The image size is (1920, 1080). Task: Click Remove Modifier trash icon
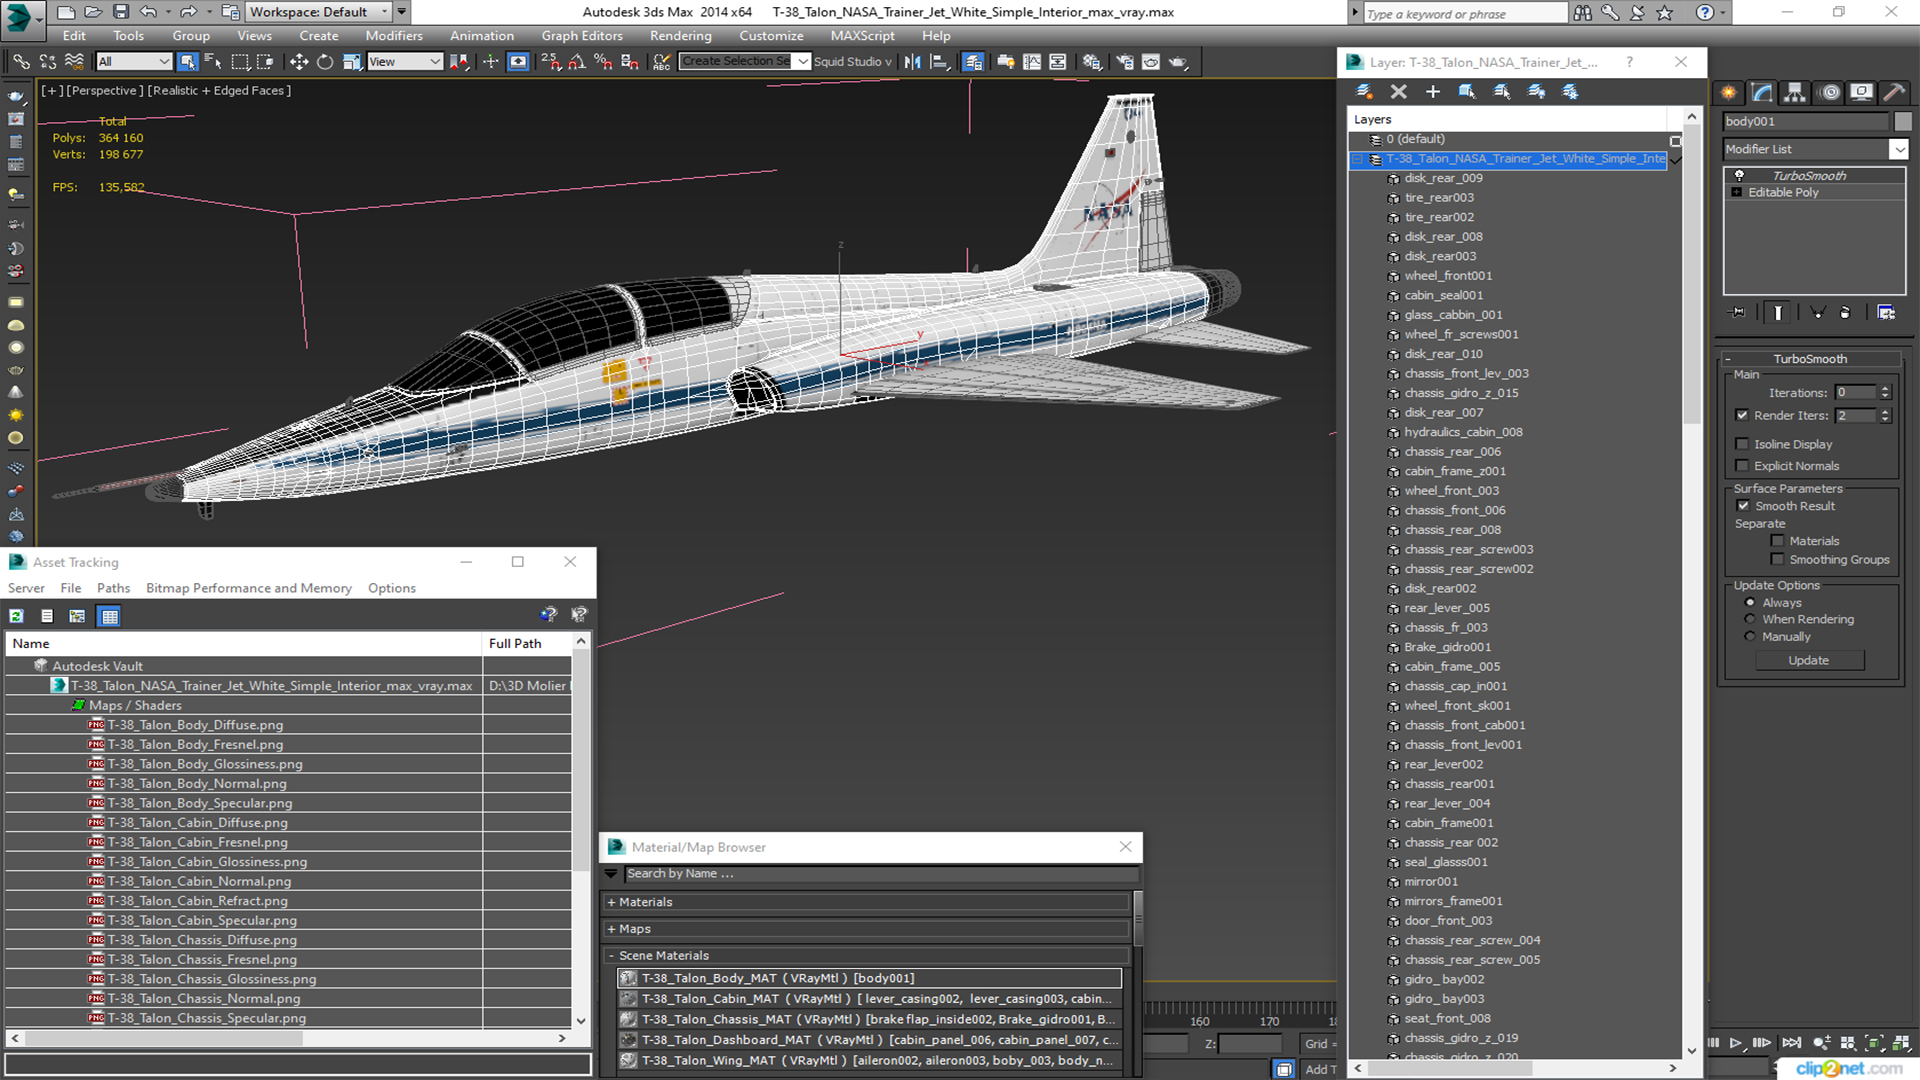point(1845,313)
